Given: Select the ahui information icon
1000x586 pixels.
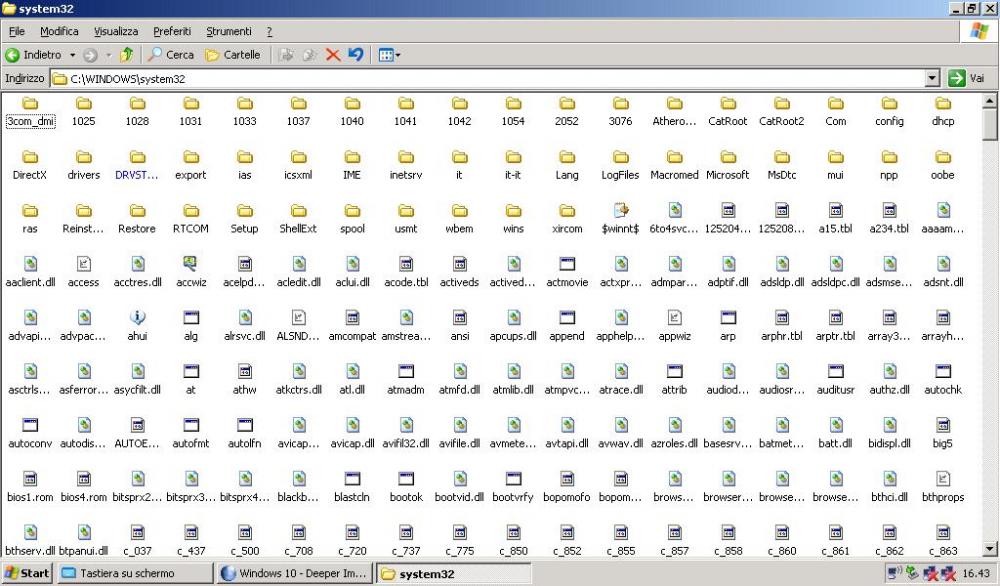Looking at the screenshot, I should pos(137,318).
